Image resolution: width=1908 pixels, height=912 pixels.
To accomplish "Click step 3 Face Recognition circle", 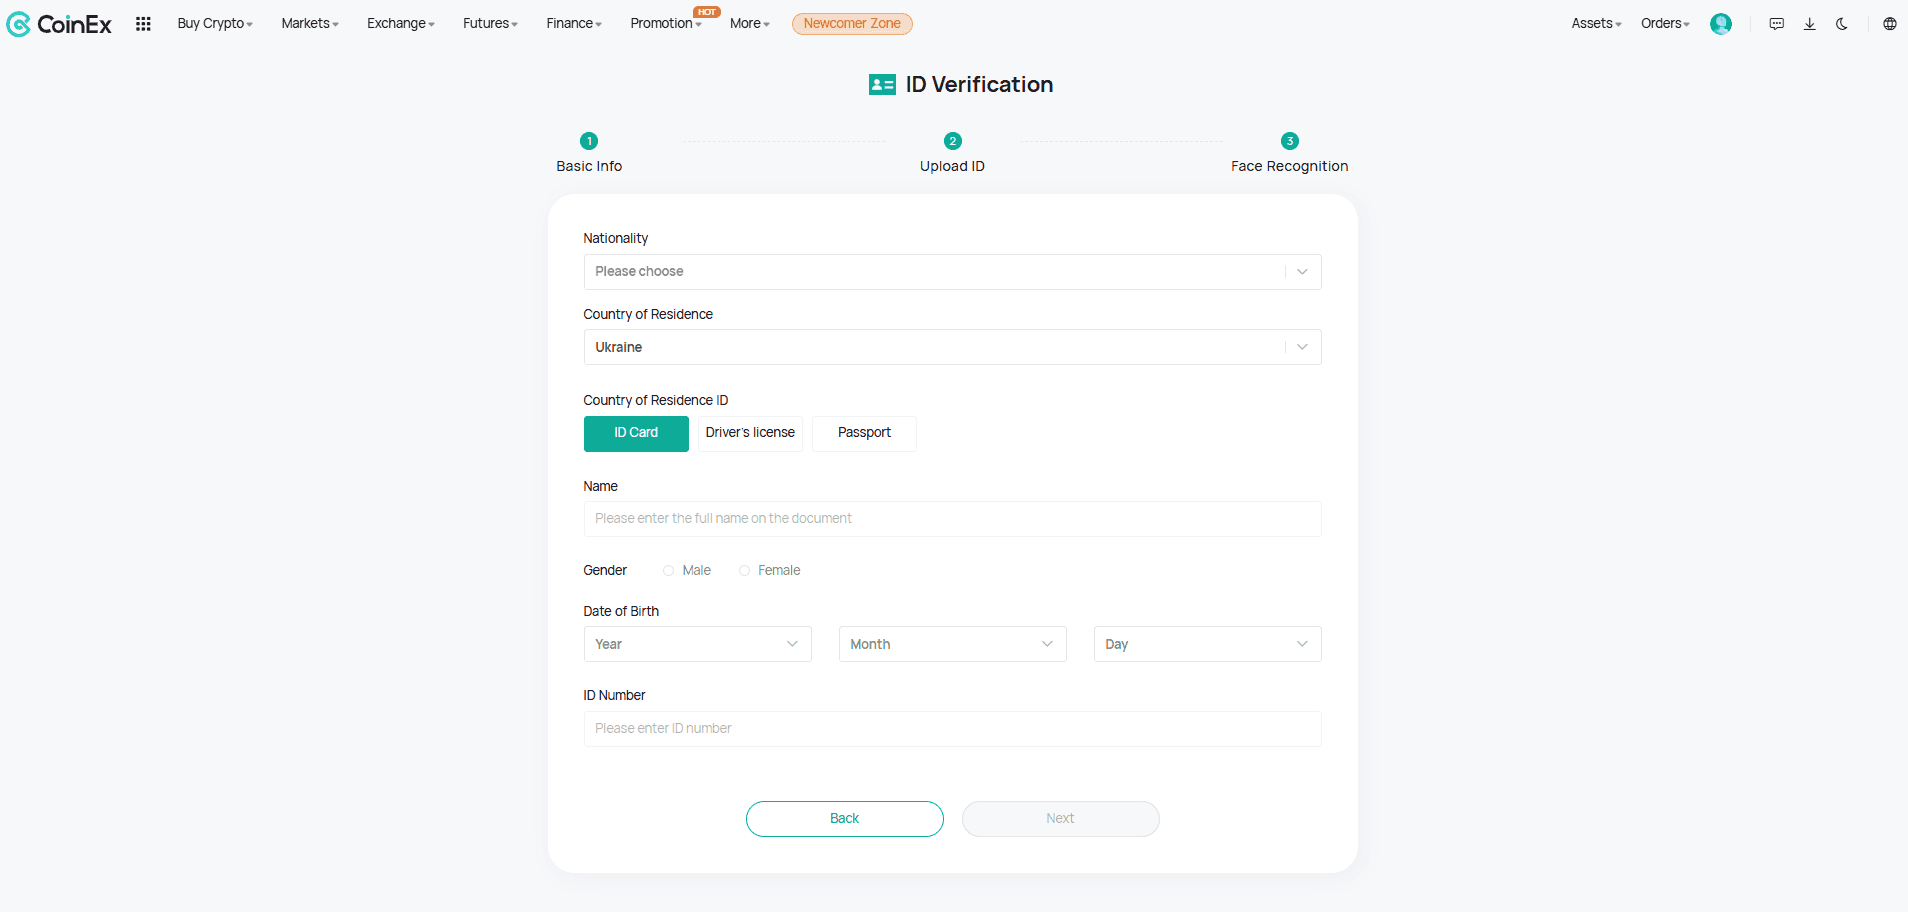I will click(1290, 141).
